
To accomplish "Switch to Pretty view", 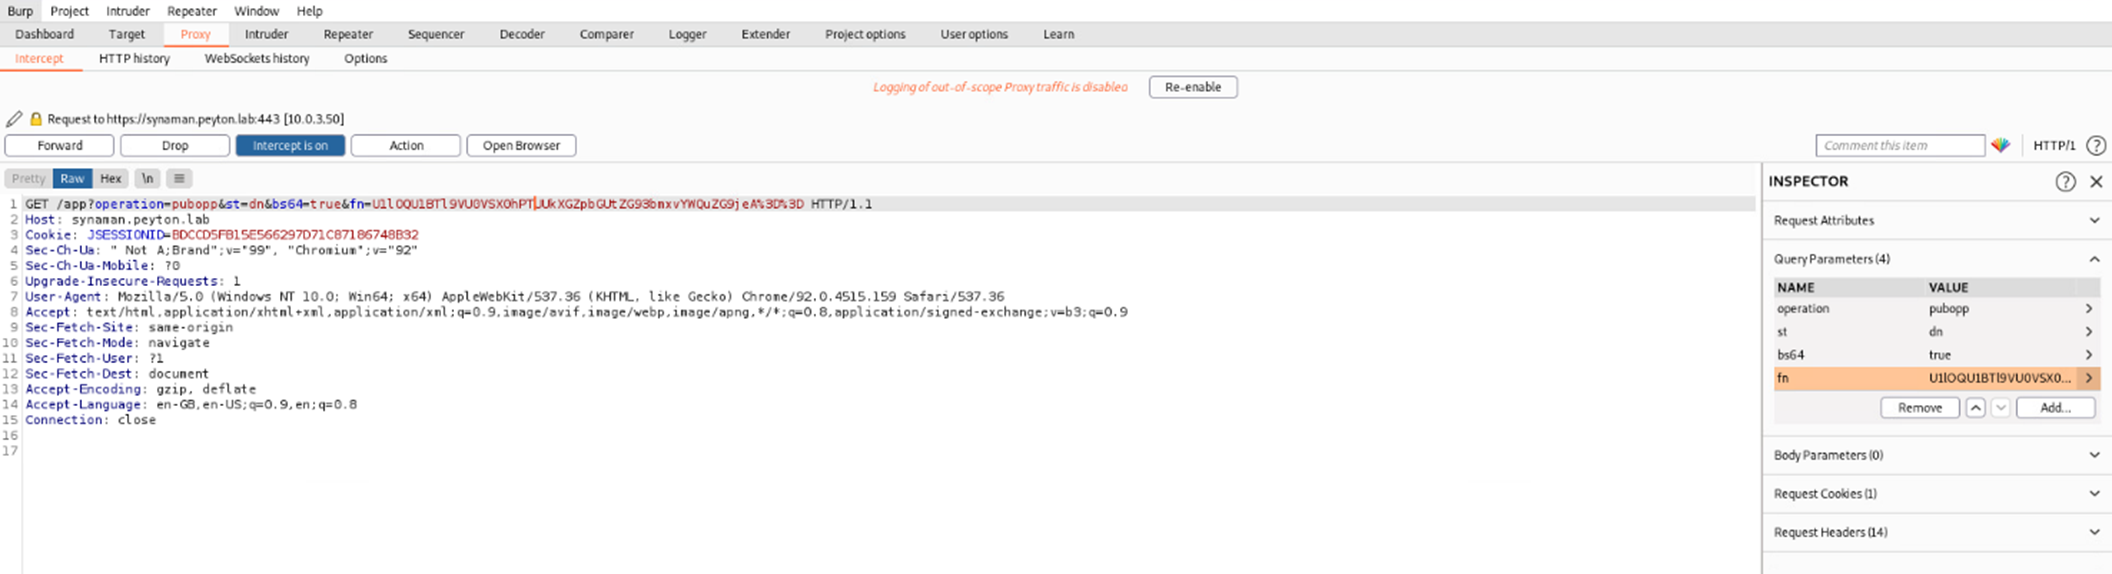I will click(x=28, y=178).
